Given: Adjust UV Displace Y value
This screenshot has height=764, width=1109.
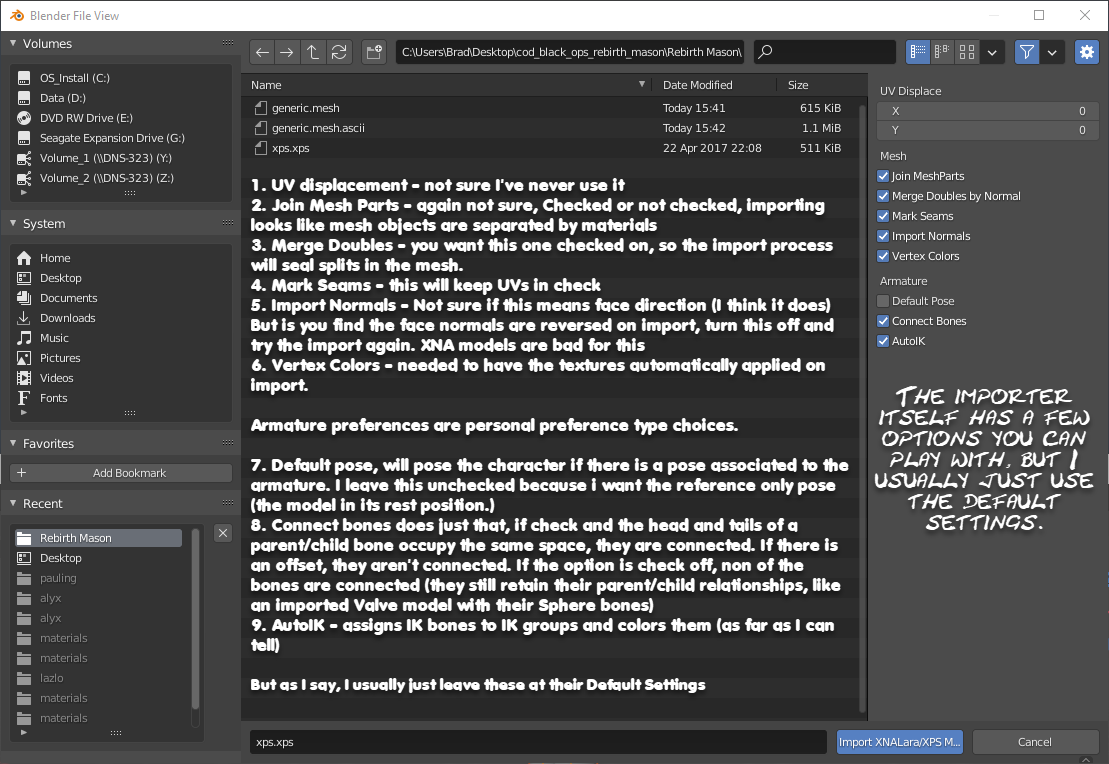Looking at the screenshot, I should click(x=987, y=130).
